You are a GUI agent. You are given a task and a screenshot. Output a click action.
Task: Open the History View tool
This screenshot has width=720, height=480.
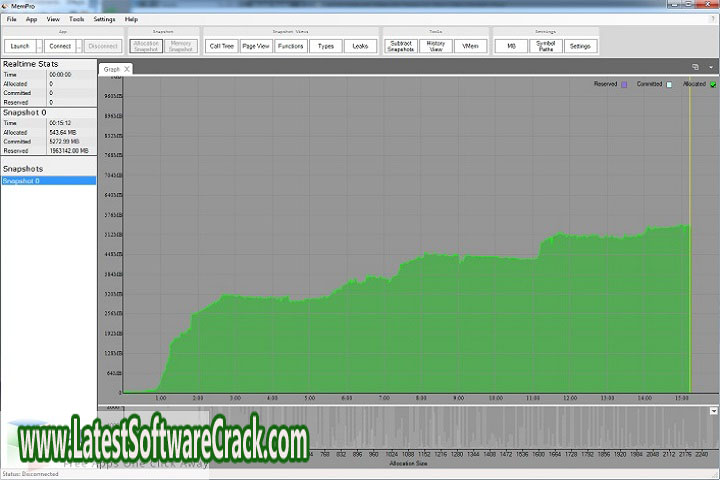tap(435, 46)
